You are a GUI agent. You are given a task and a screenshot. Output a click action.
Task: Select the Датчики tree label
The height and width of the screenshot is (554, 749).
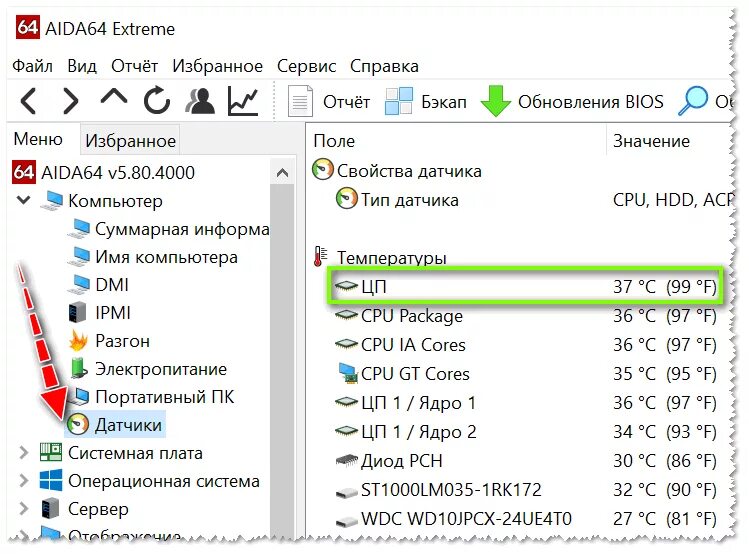point(128,425)
